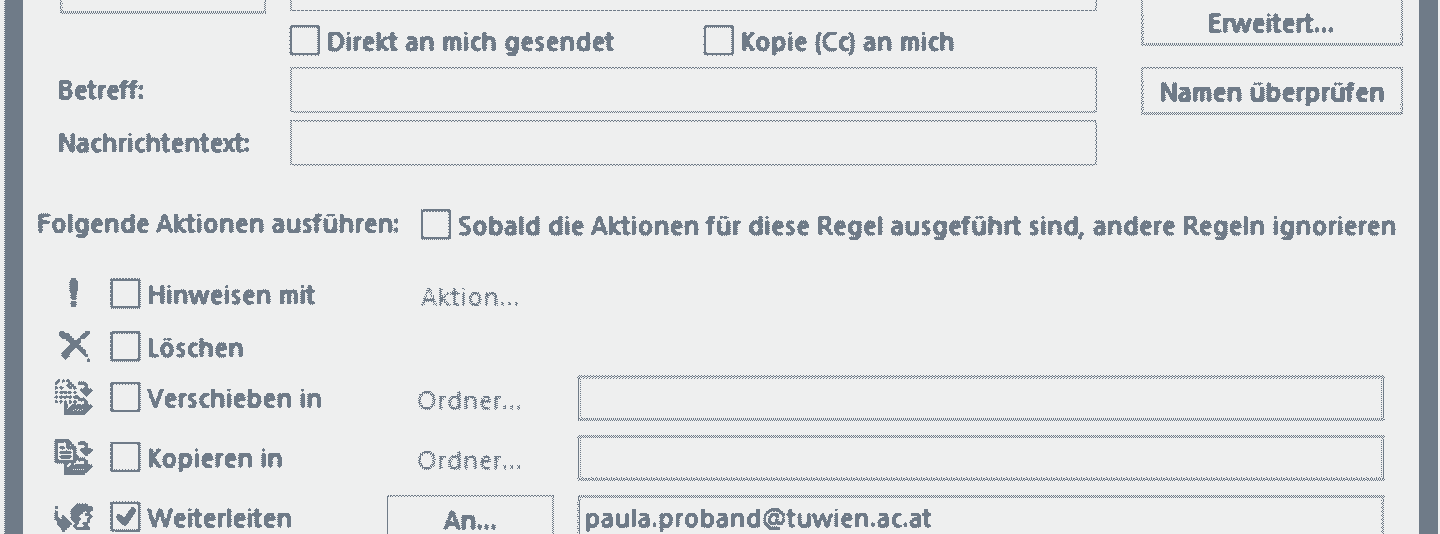The height and width of the screenshot is (534, 1440).
Task: Open Ordner... link for Verschieben in
Action: (x=470, y=401)
